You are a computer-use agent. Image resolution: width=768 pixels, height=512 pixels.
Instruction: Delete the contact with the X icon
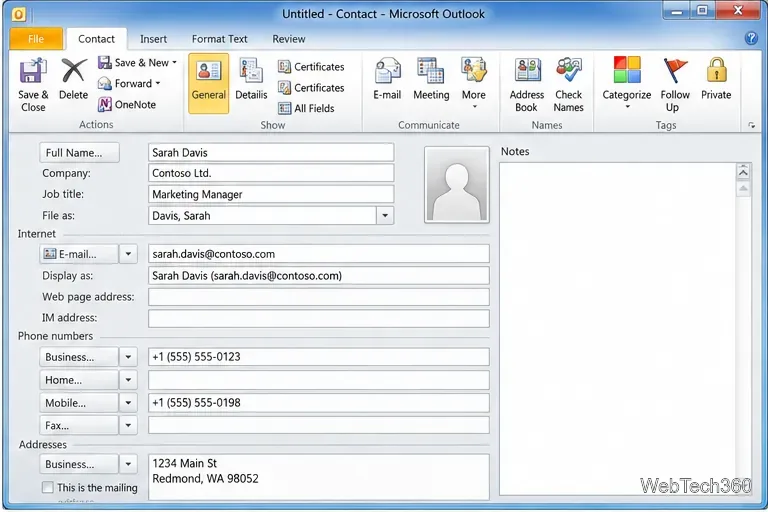point(73,72)
